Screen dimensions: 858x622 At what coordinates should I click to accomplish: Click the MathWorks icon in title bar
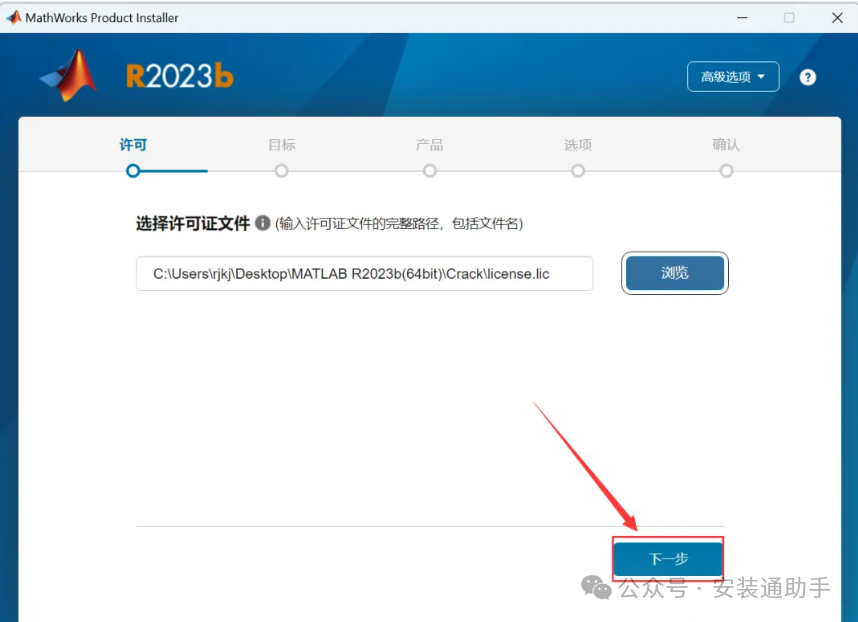pos(14,18)
